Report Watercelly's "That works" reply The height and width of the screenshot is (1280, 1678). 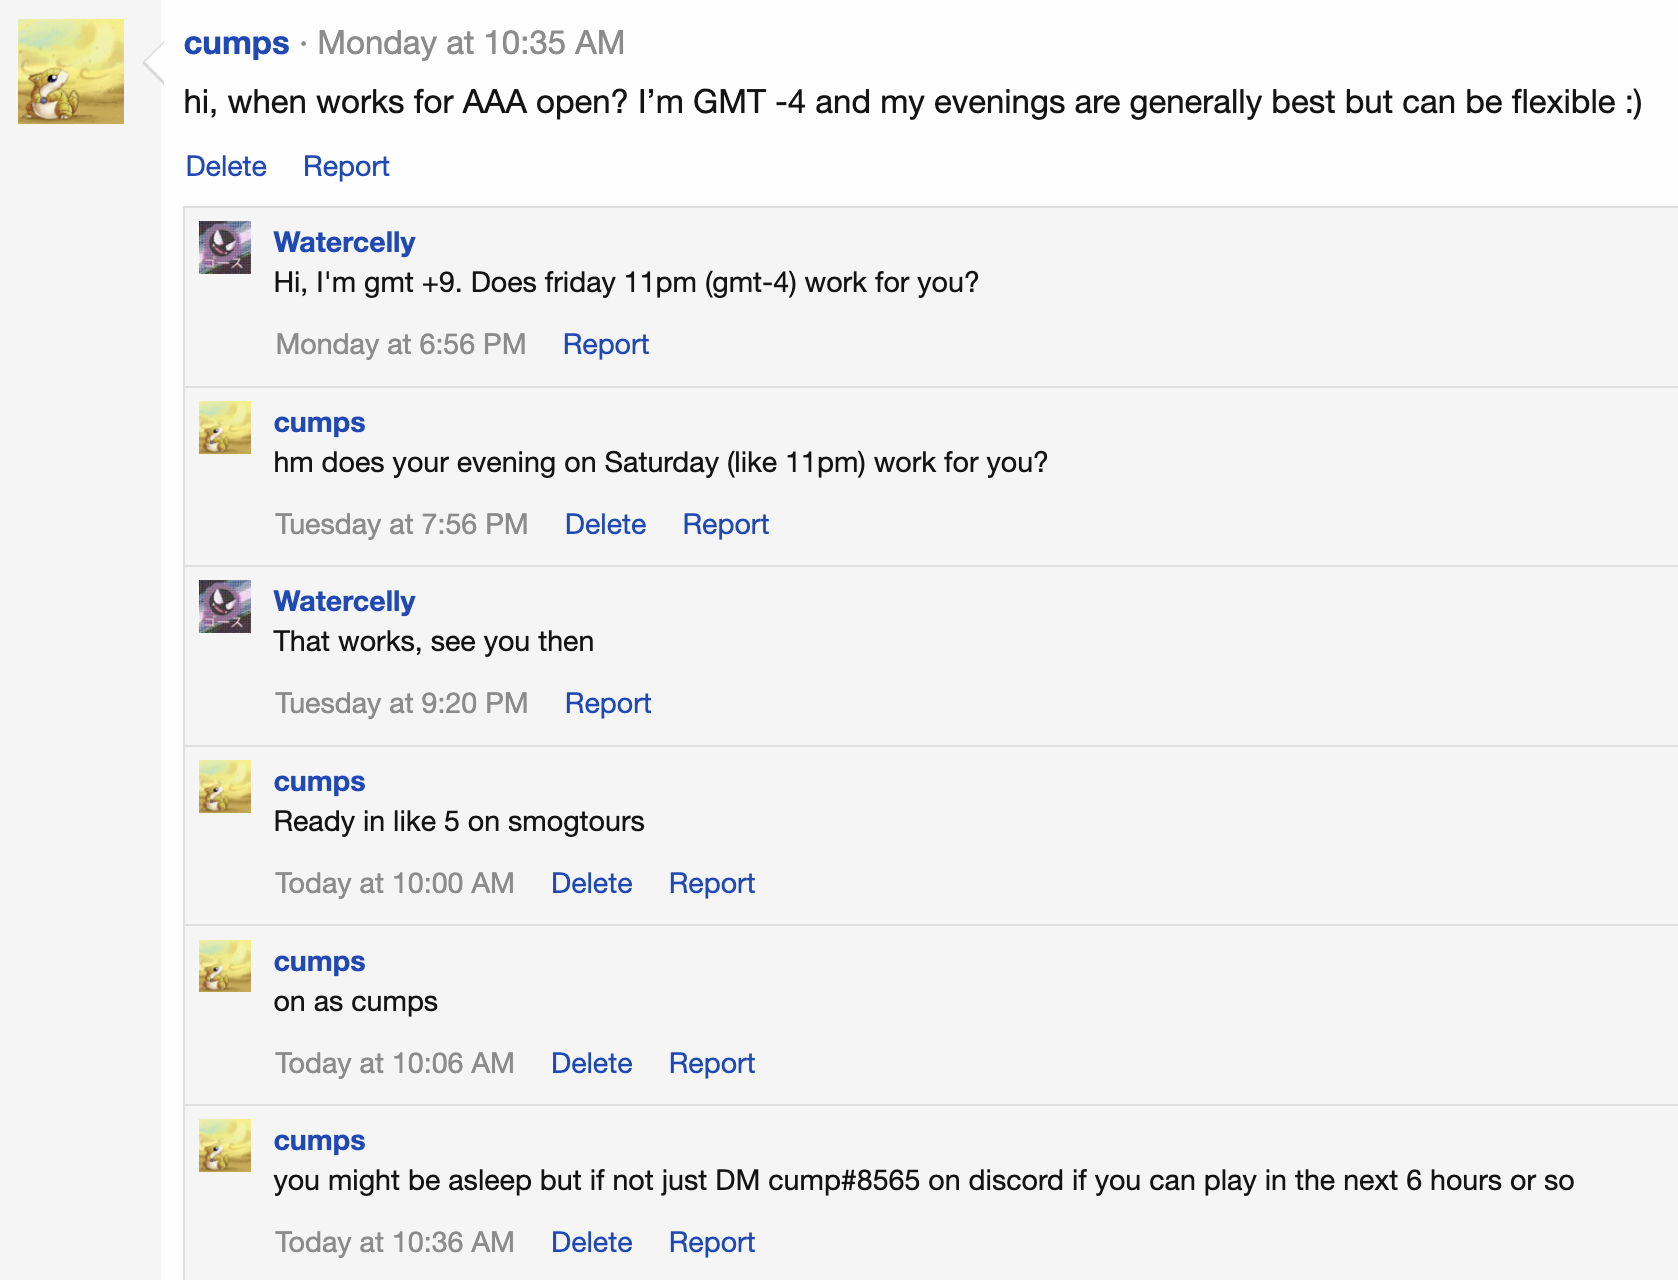[x=608, y=703]
